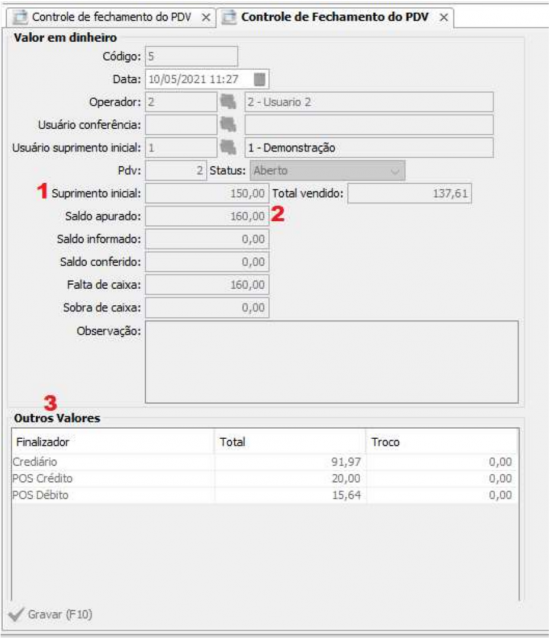Close the active Controle de Fechamento tab
550x638 pixels.
(444, 17)
